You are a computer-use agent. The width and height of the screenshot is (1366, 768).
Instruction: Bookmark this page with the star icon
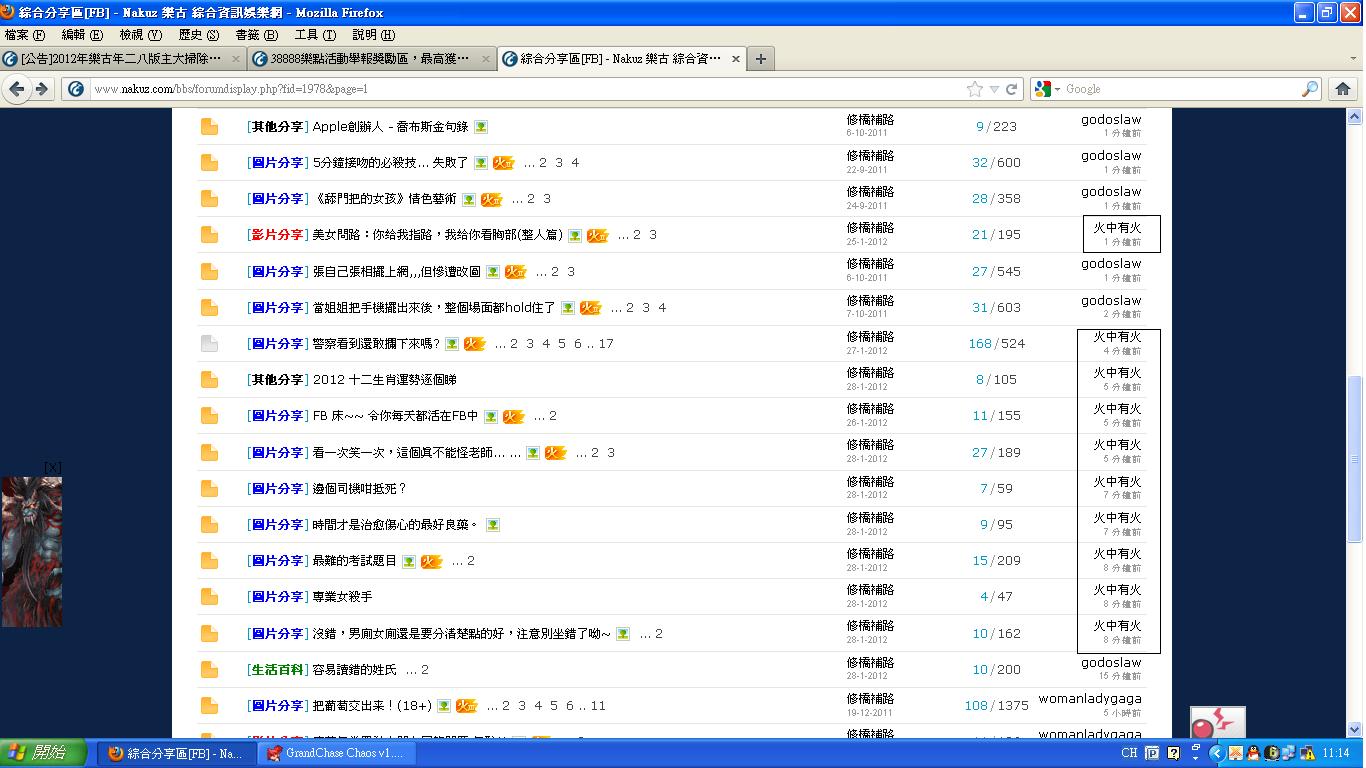tap(974, 89)
